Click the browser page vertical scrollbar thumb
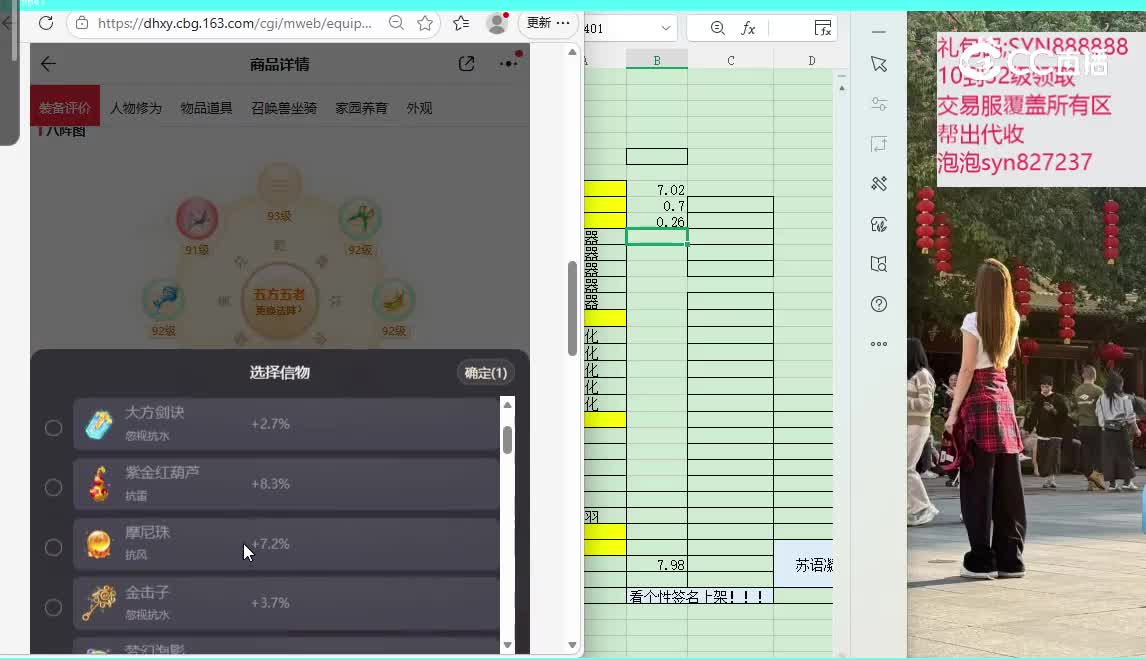Image resolution: width=1146 pixels, height=660 pixels. [x=572, y=308]
